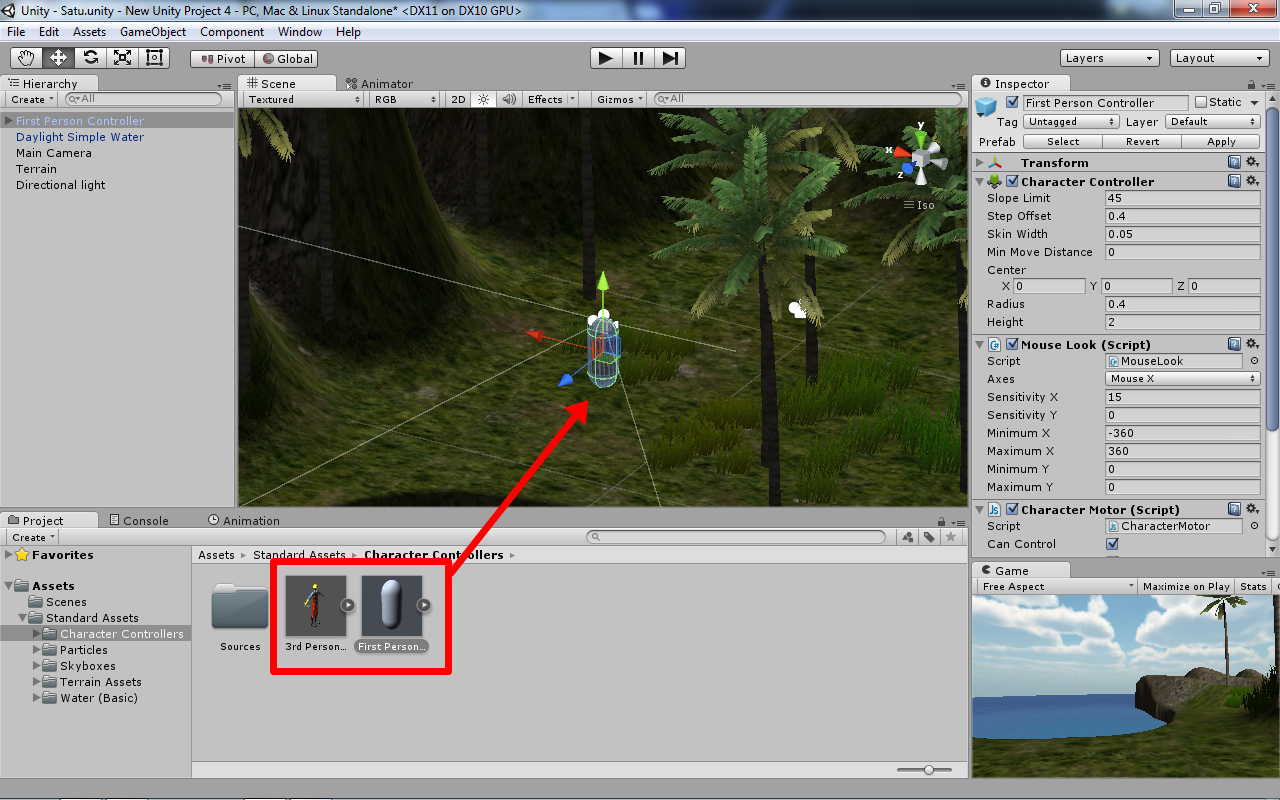Open the Layer Default dropdown

(1213, 121)
